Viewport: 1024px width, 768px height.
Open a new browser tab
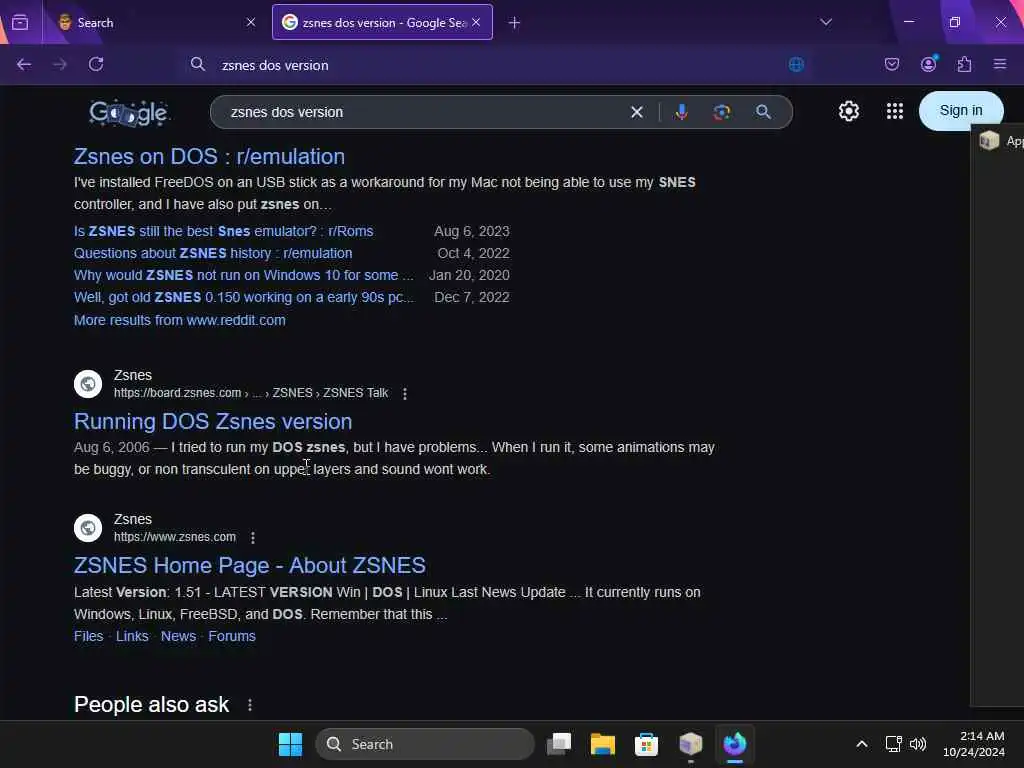coord(515,23)
